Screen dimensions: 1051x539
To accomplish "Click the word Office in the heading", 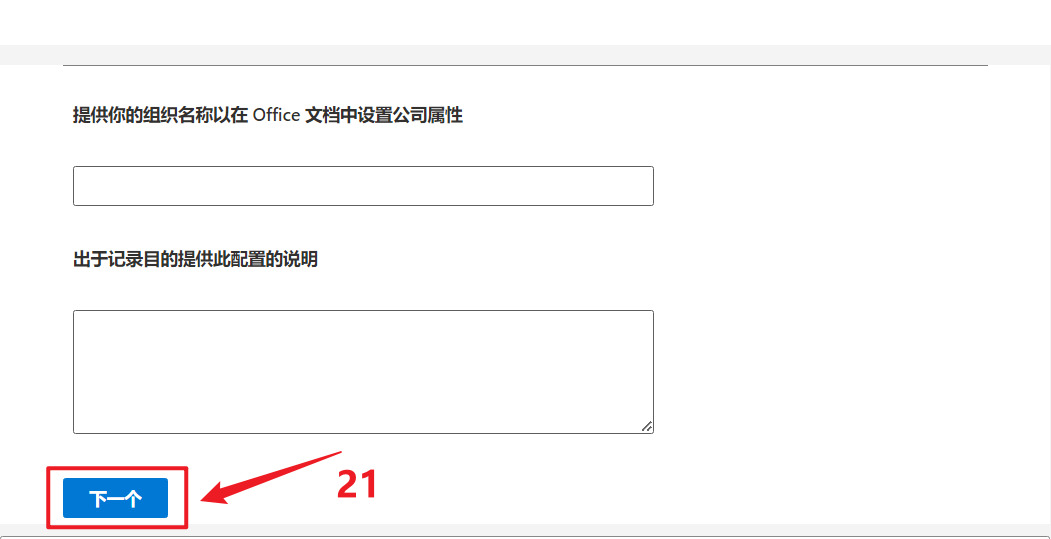I will coord(276,115).
